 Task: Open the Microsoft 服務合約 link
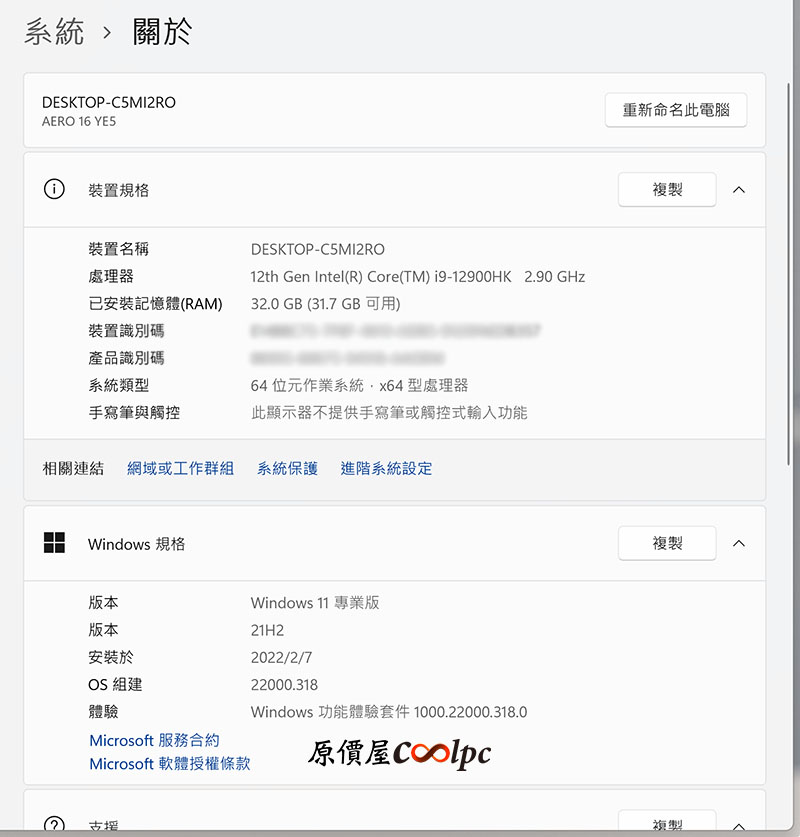click(155, 740)
